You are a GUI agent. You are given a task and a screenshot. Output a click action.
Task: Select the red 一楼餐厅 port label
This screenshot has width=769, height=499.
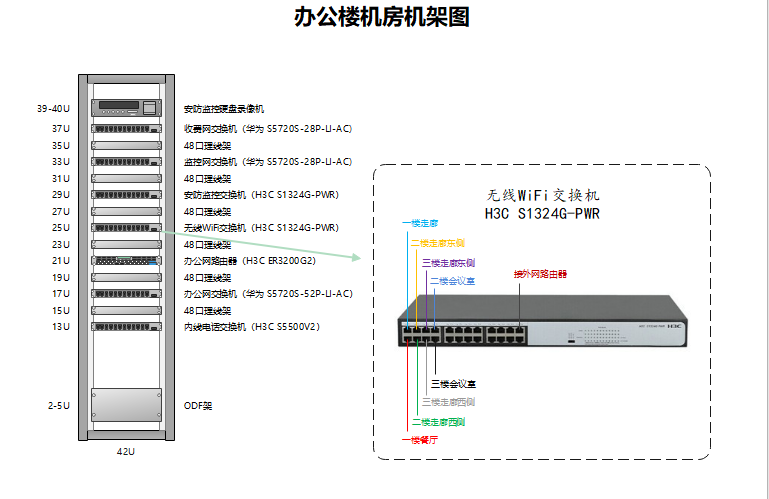pyautogui.click(x=420, y=440)
